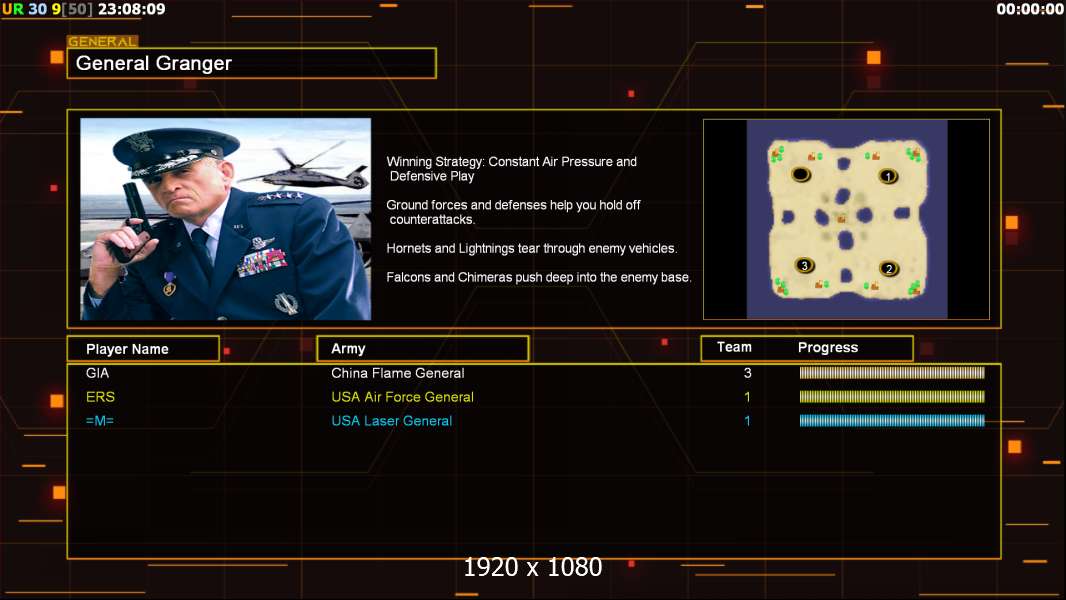Click the map preview thumbnail
Image resolution: width=1066 pixels, height=600 pixels.
click(x=846, y=219)
